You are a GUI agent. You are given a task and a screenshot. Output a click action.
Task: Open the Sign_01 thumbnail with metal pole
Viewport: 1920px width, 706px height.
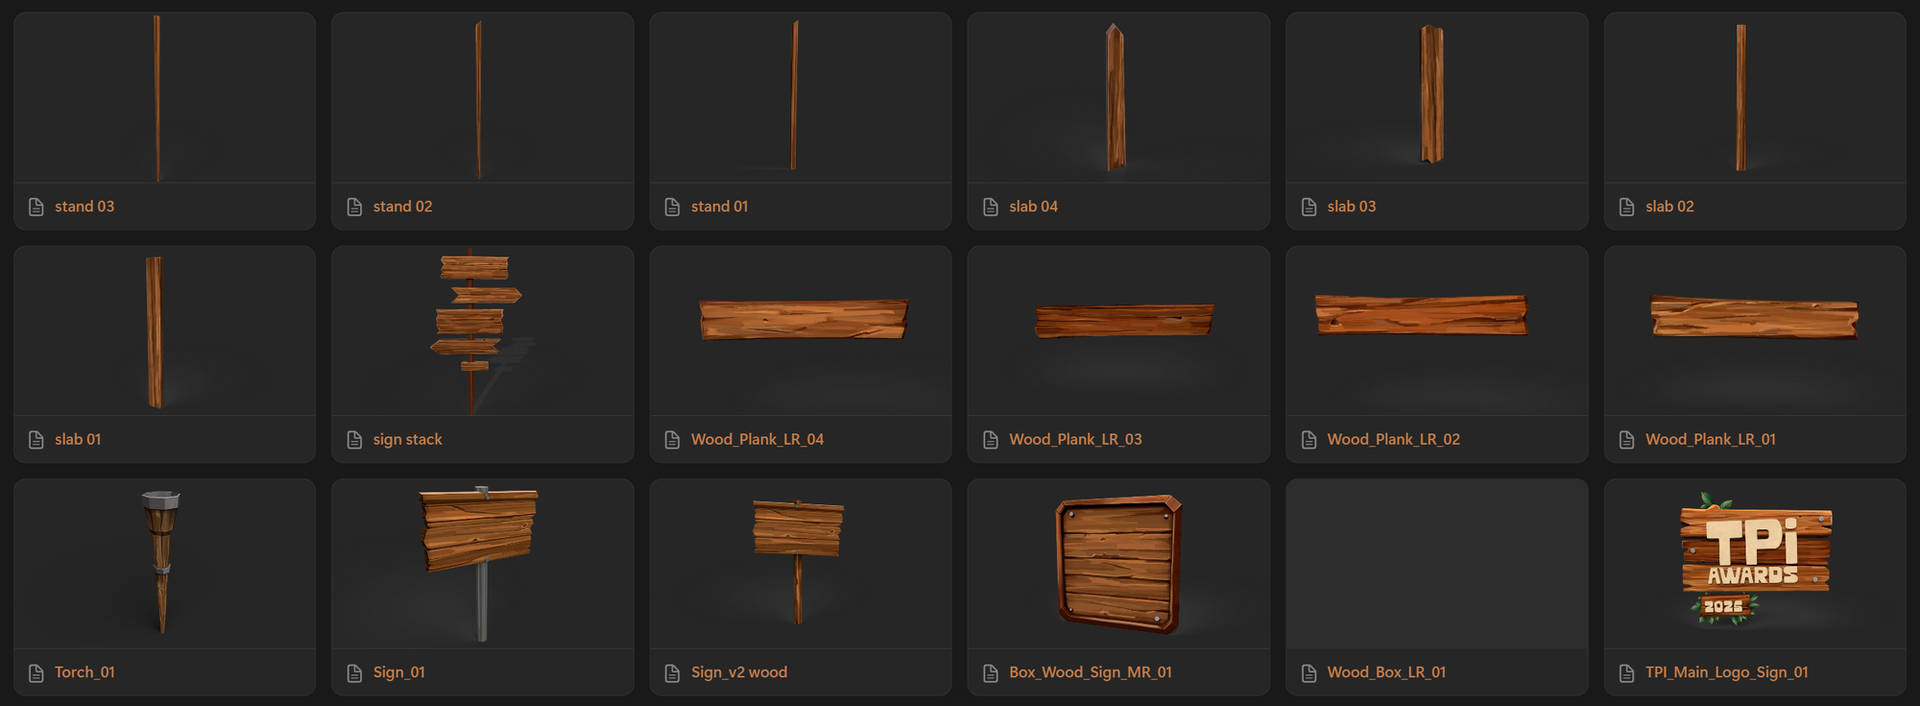coord(482,564)
